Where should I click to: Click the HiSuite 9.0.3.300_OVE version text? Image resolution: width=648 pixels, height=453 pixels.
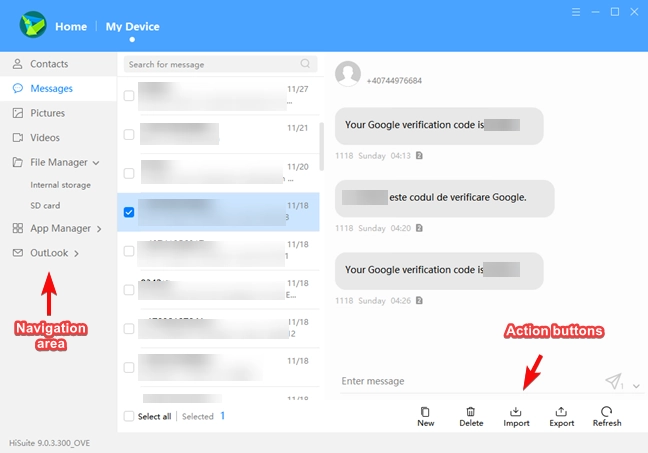pyautogui.click(x=49, y=443)
